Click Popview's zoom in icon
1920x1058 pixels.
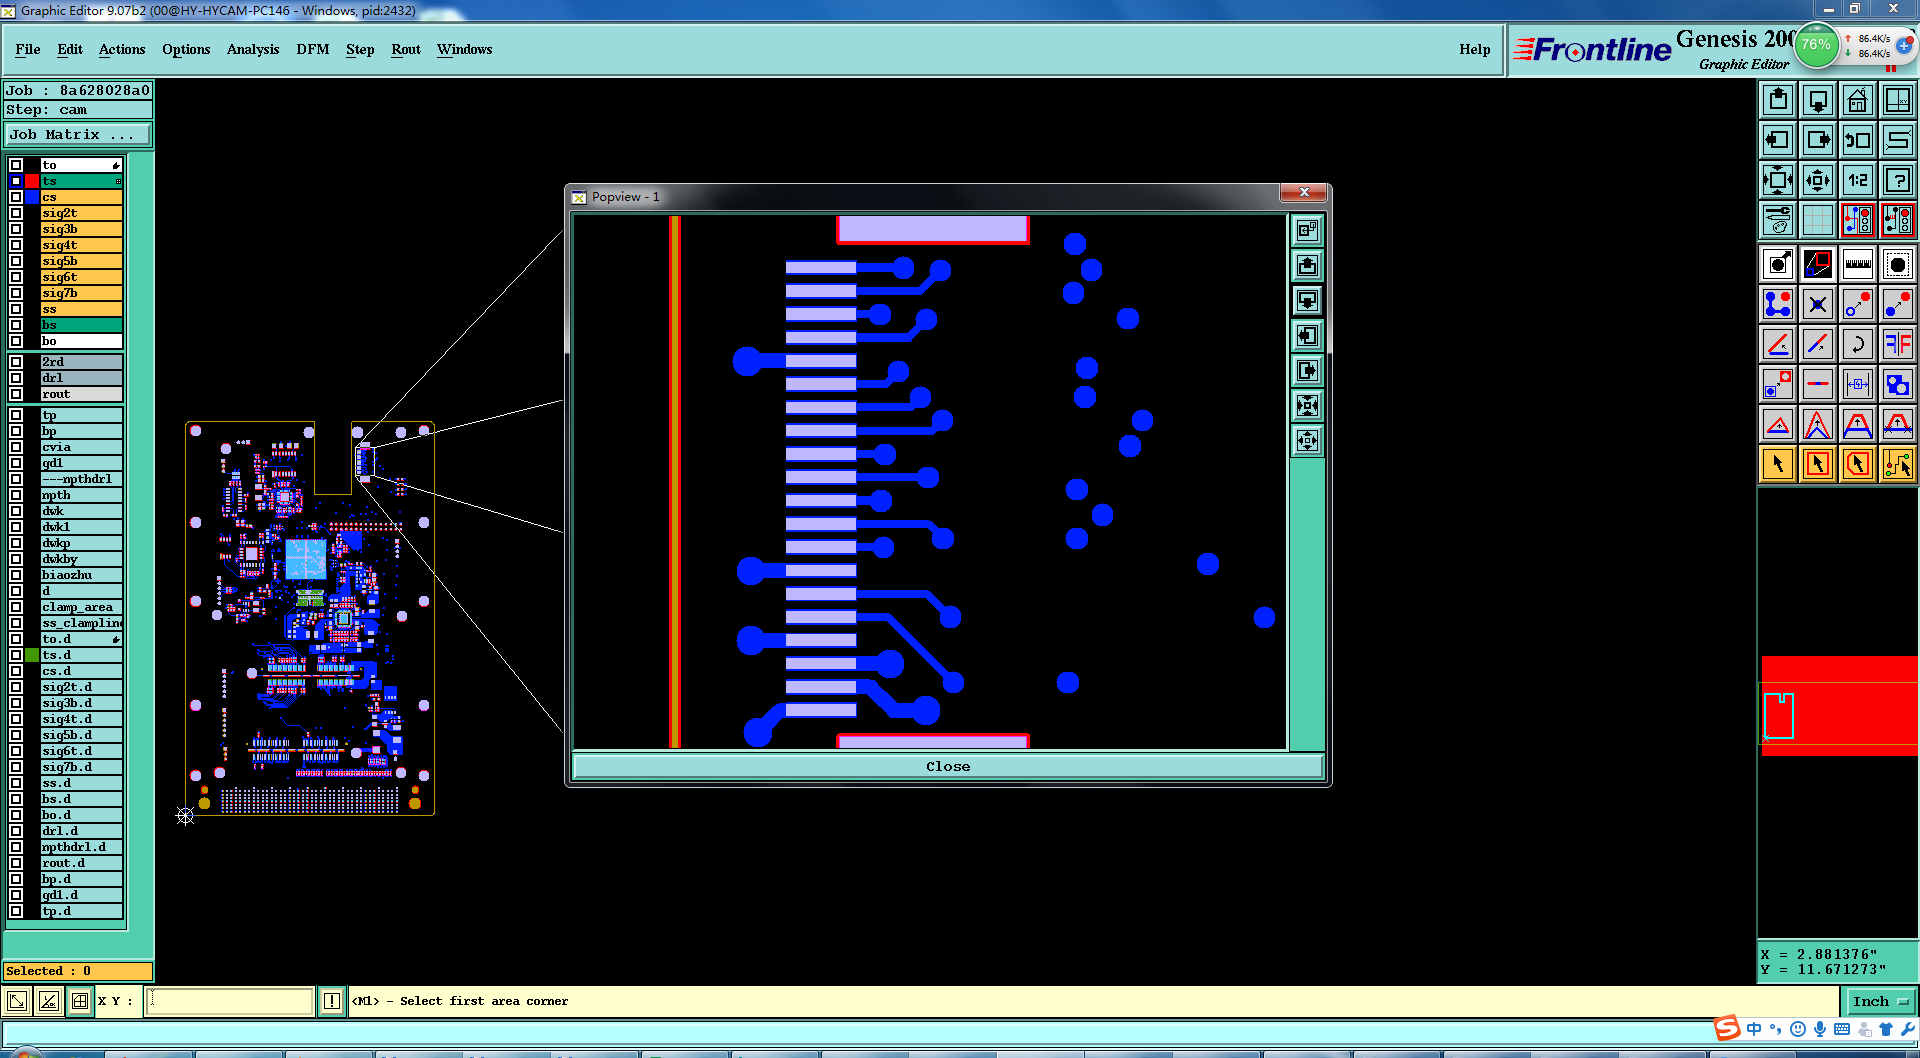point(1307,405)
